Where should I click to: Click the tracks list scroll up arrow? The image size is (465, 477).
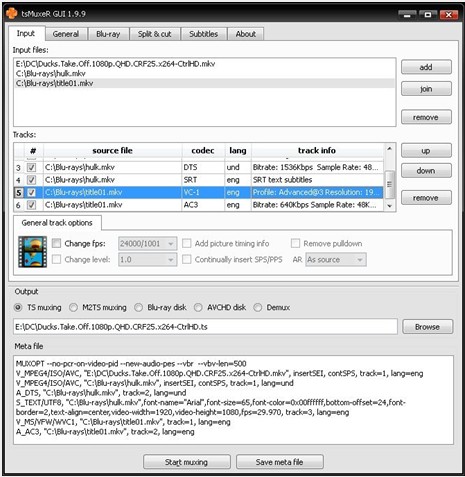[389, 149]
